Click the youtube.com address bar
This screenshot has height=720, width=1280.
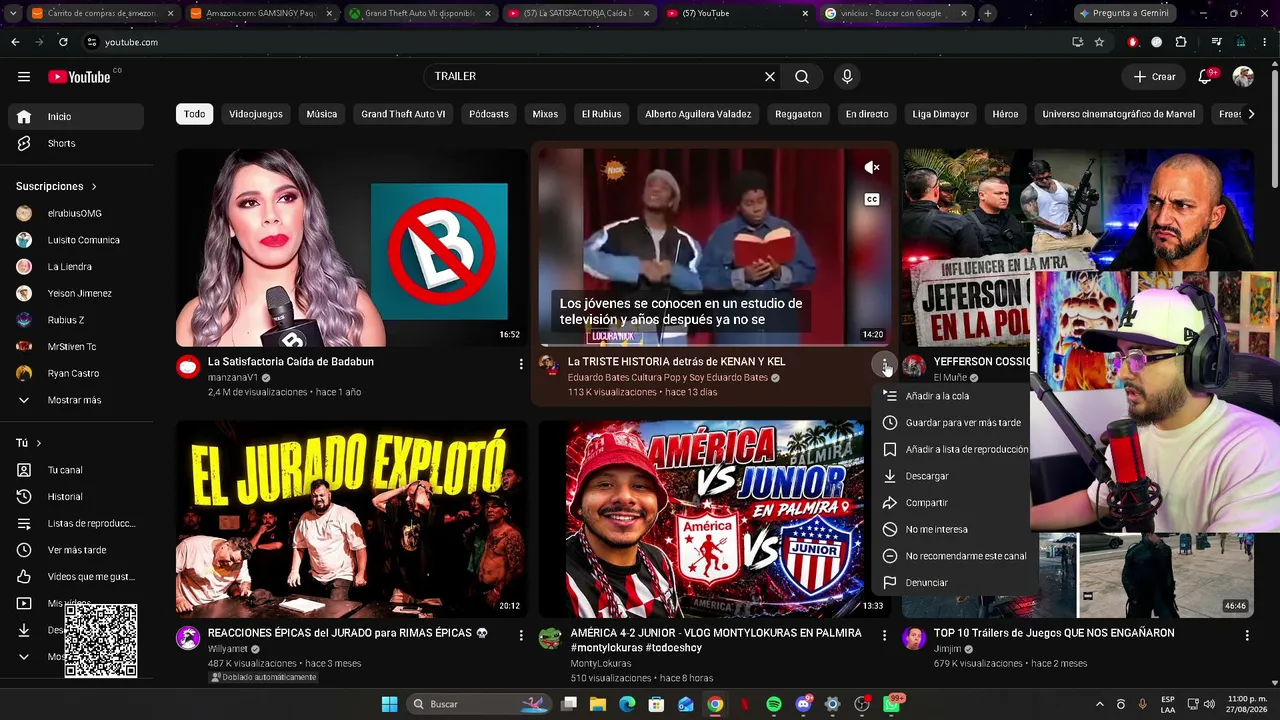tap(575, 42)
